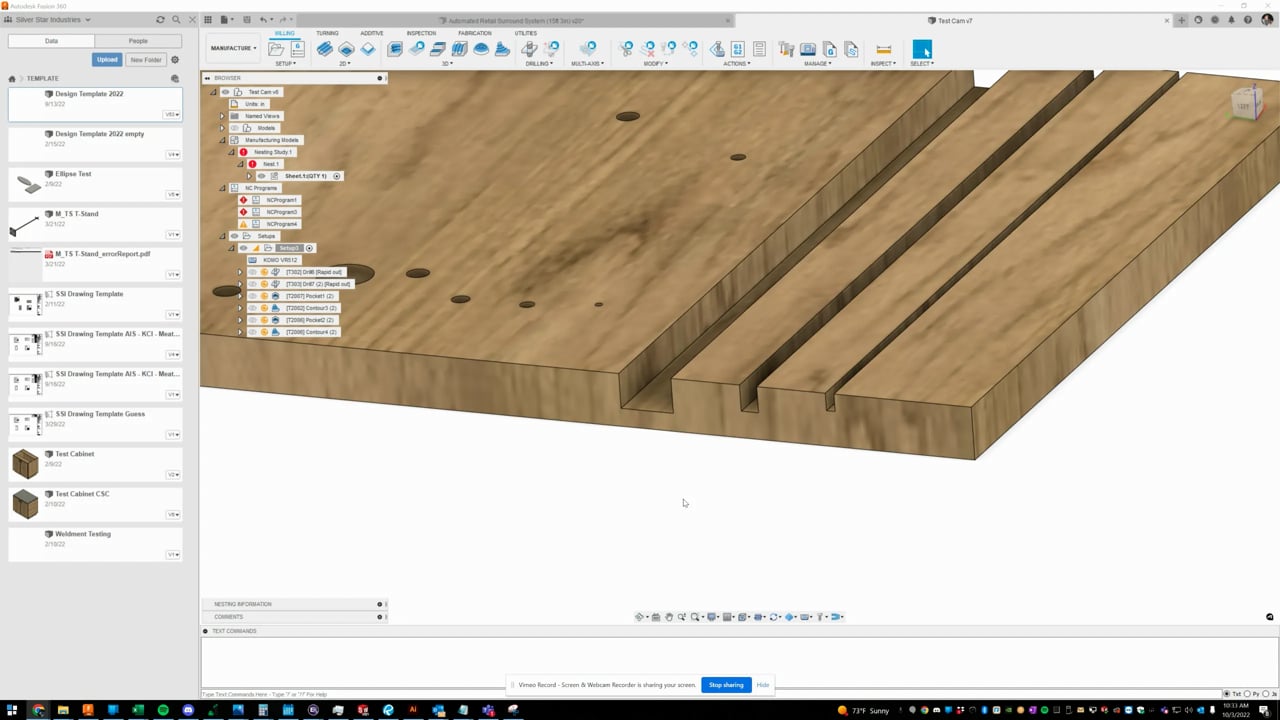Choose the 2D Contour diamond icon
This screenshot has height=720, width=1280.
tap(368, 49)
